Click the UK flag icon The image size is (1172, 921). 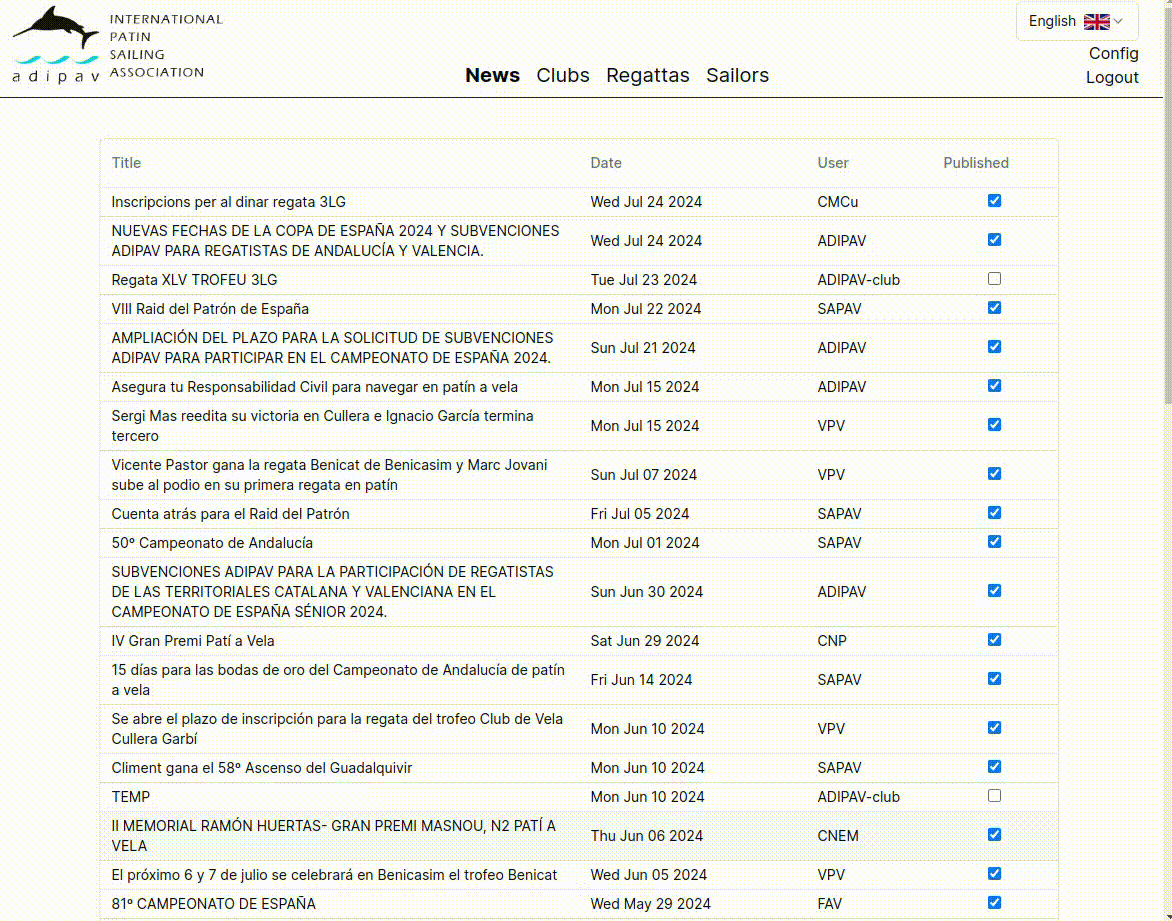pos(1096,21)
